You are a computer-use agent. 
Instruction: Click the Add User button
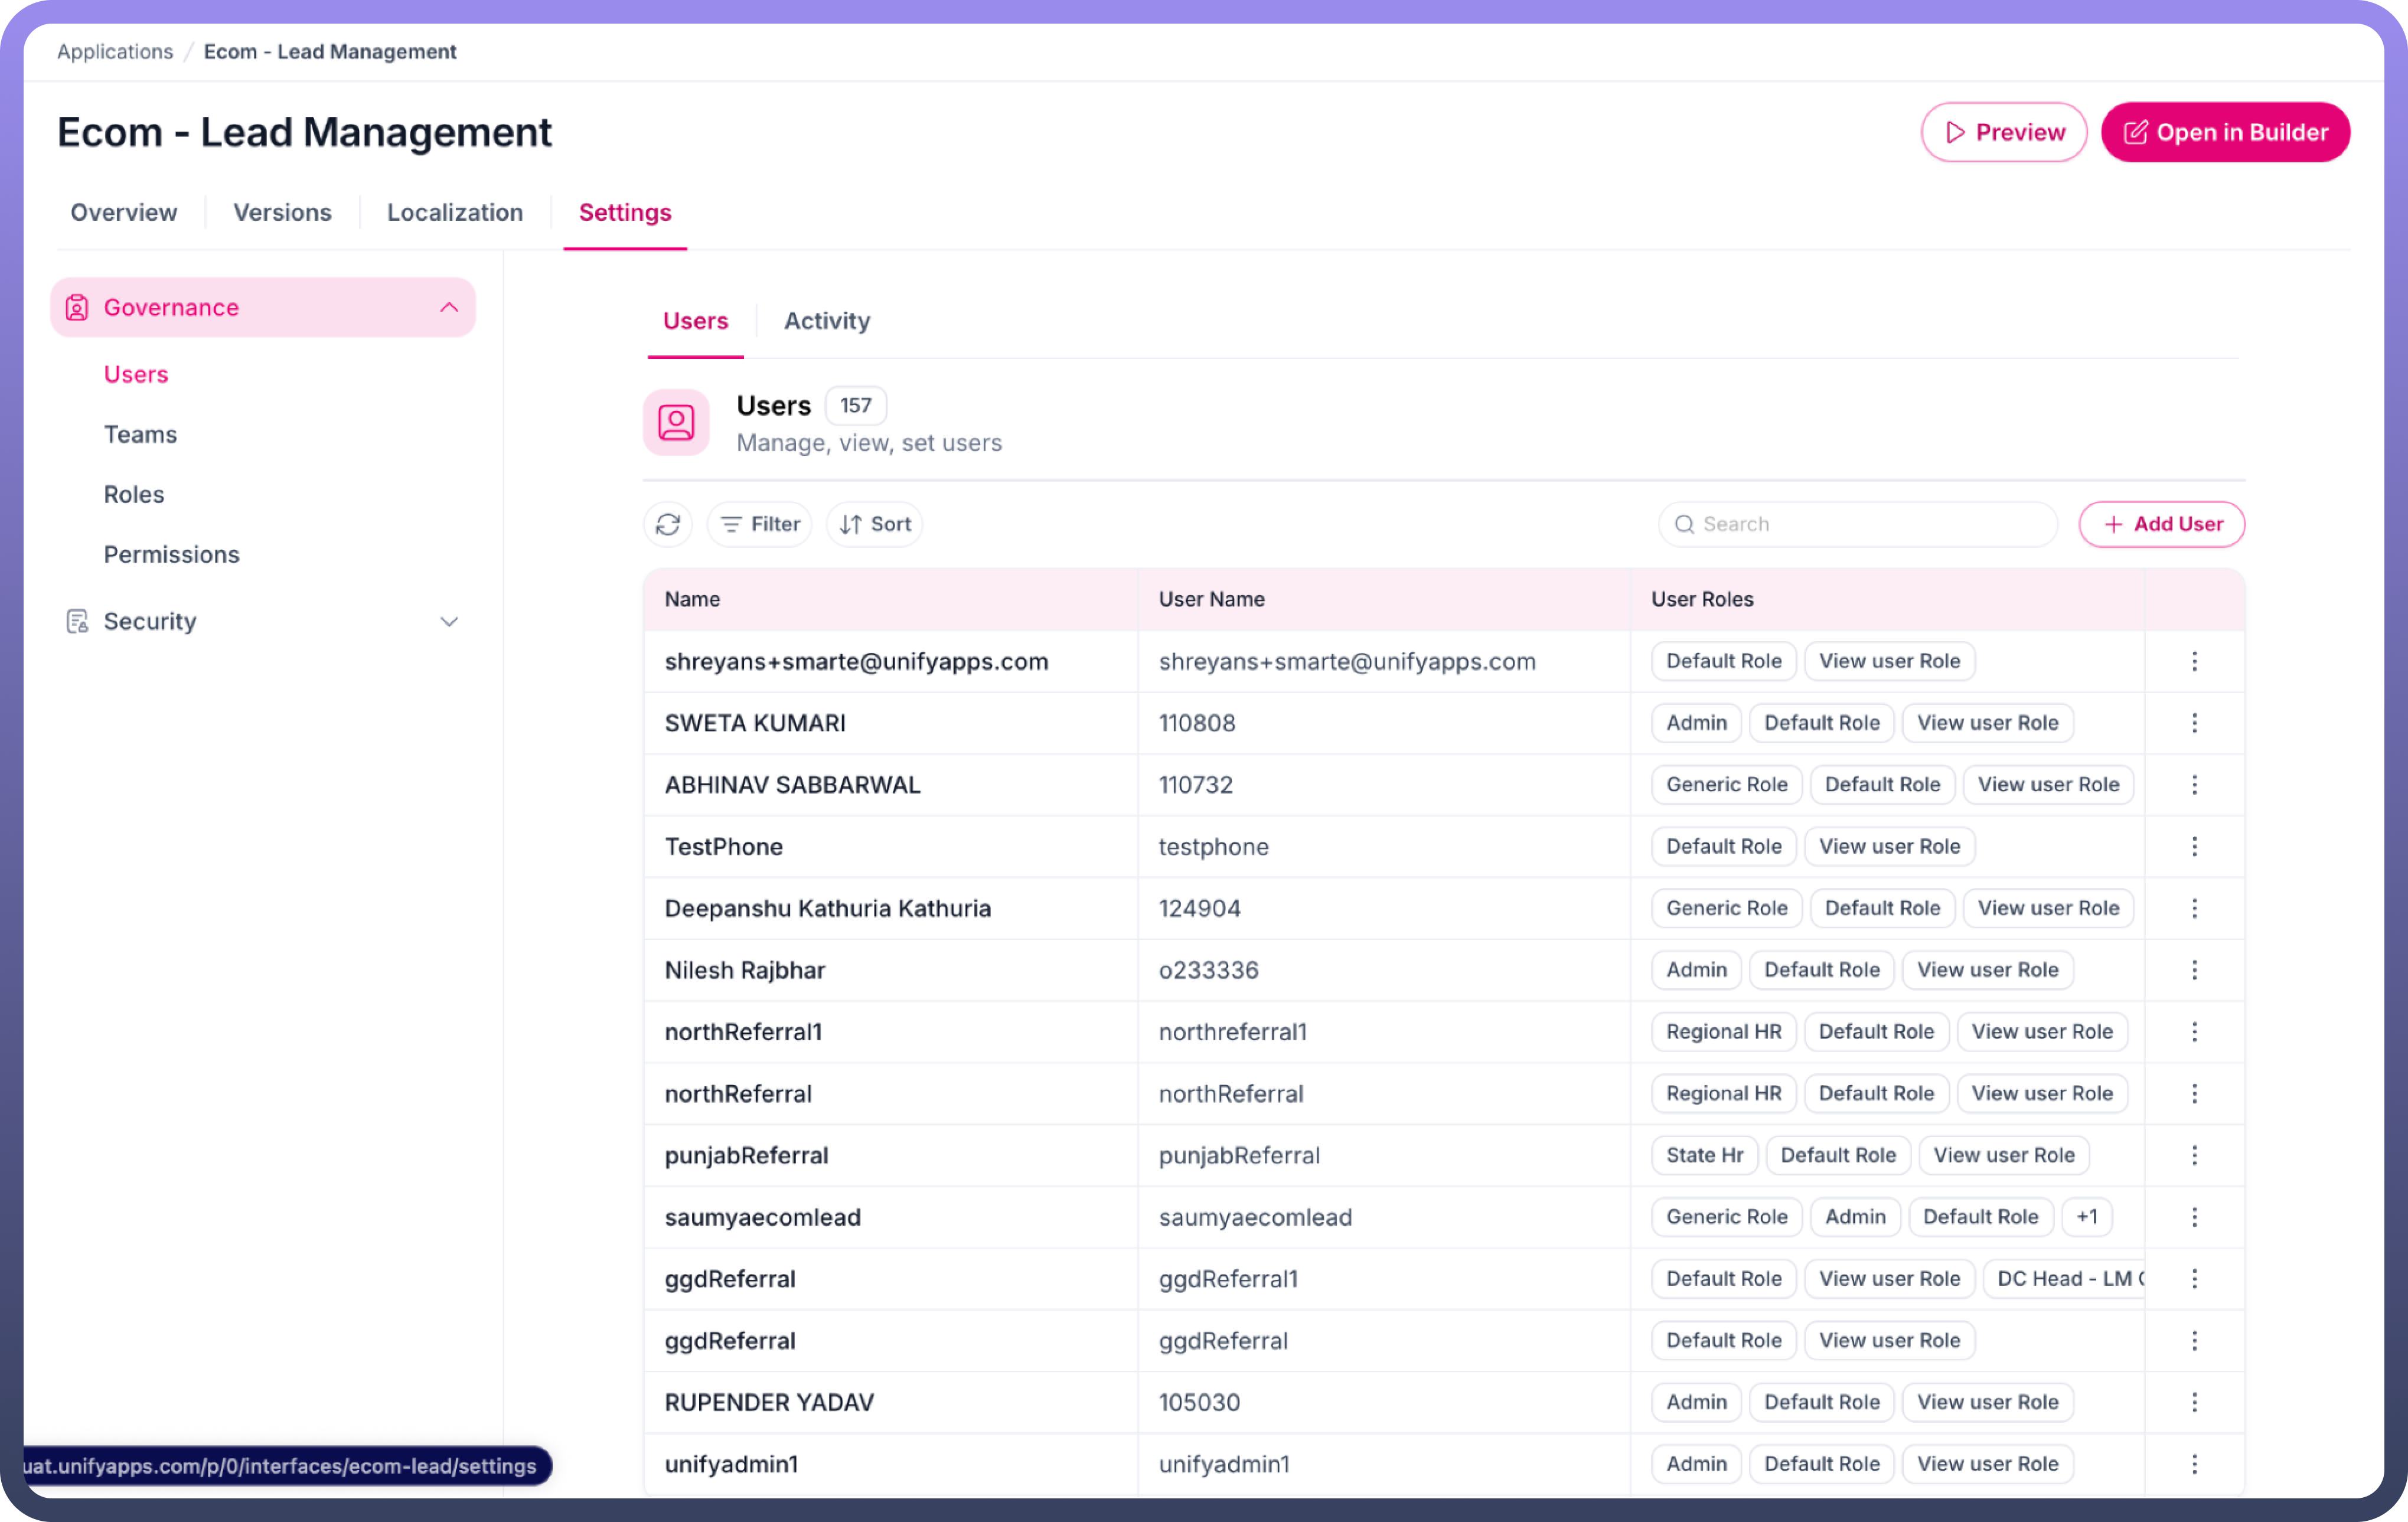click(2161, 524)
